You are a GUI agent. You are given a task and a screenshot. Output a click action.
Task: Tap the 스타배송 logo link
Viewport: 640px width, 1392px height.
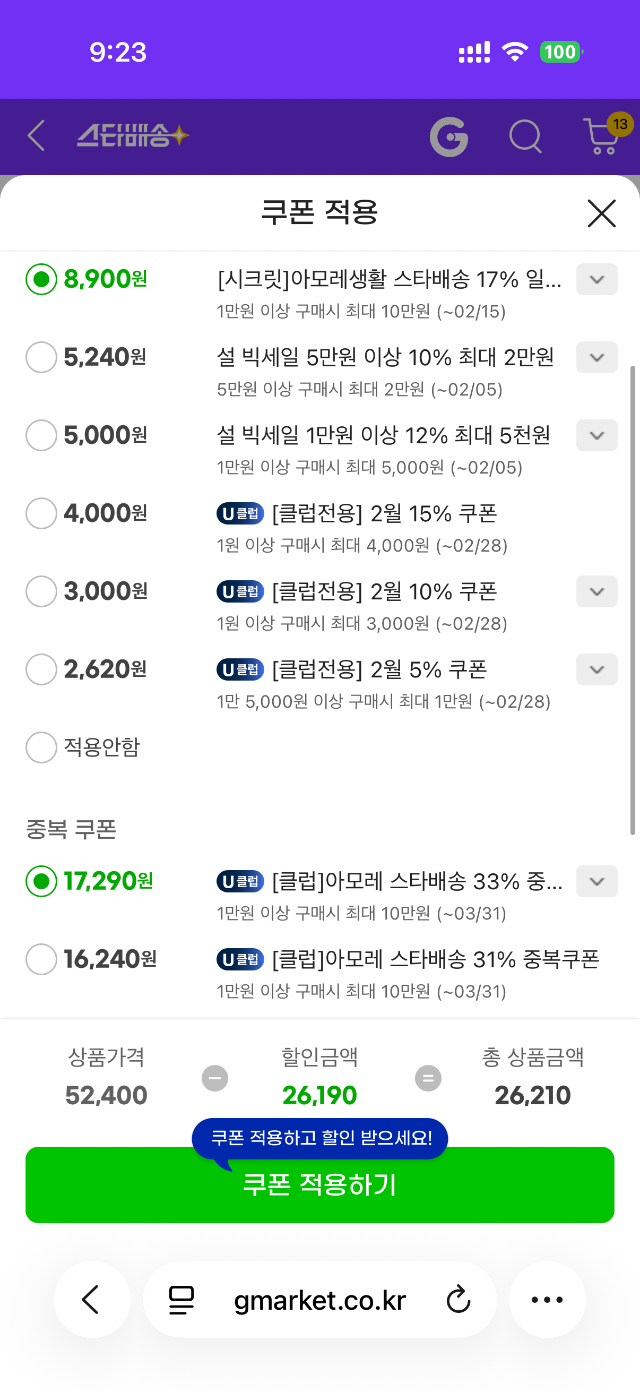pyautogui.click(x=132, y=136)
